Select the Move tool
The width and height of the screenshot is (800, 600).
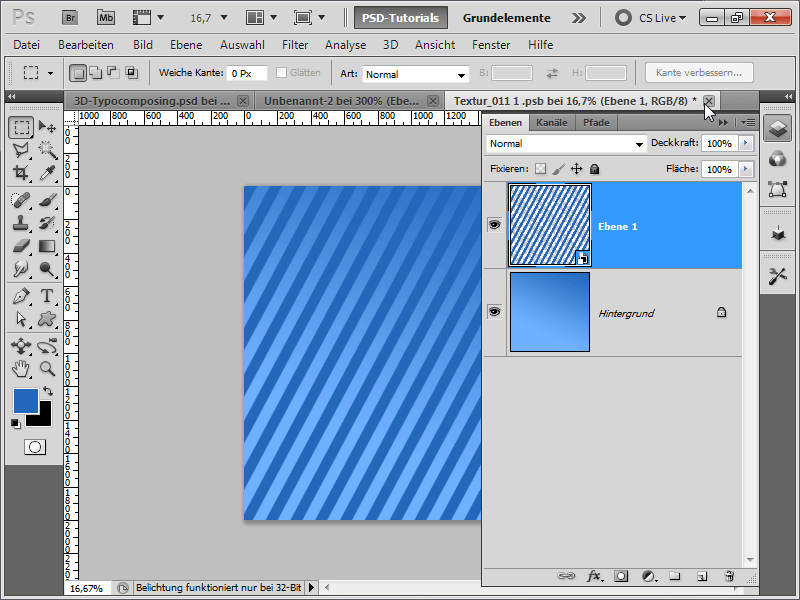click(x=47, y=127)
